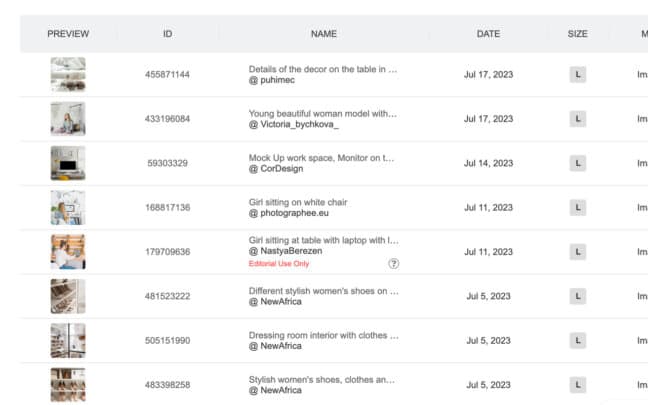Click the L size badge for 59303329

[x=578, y=163]
